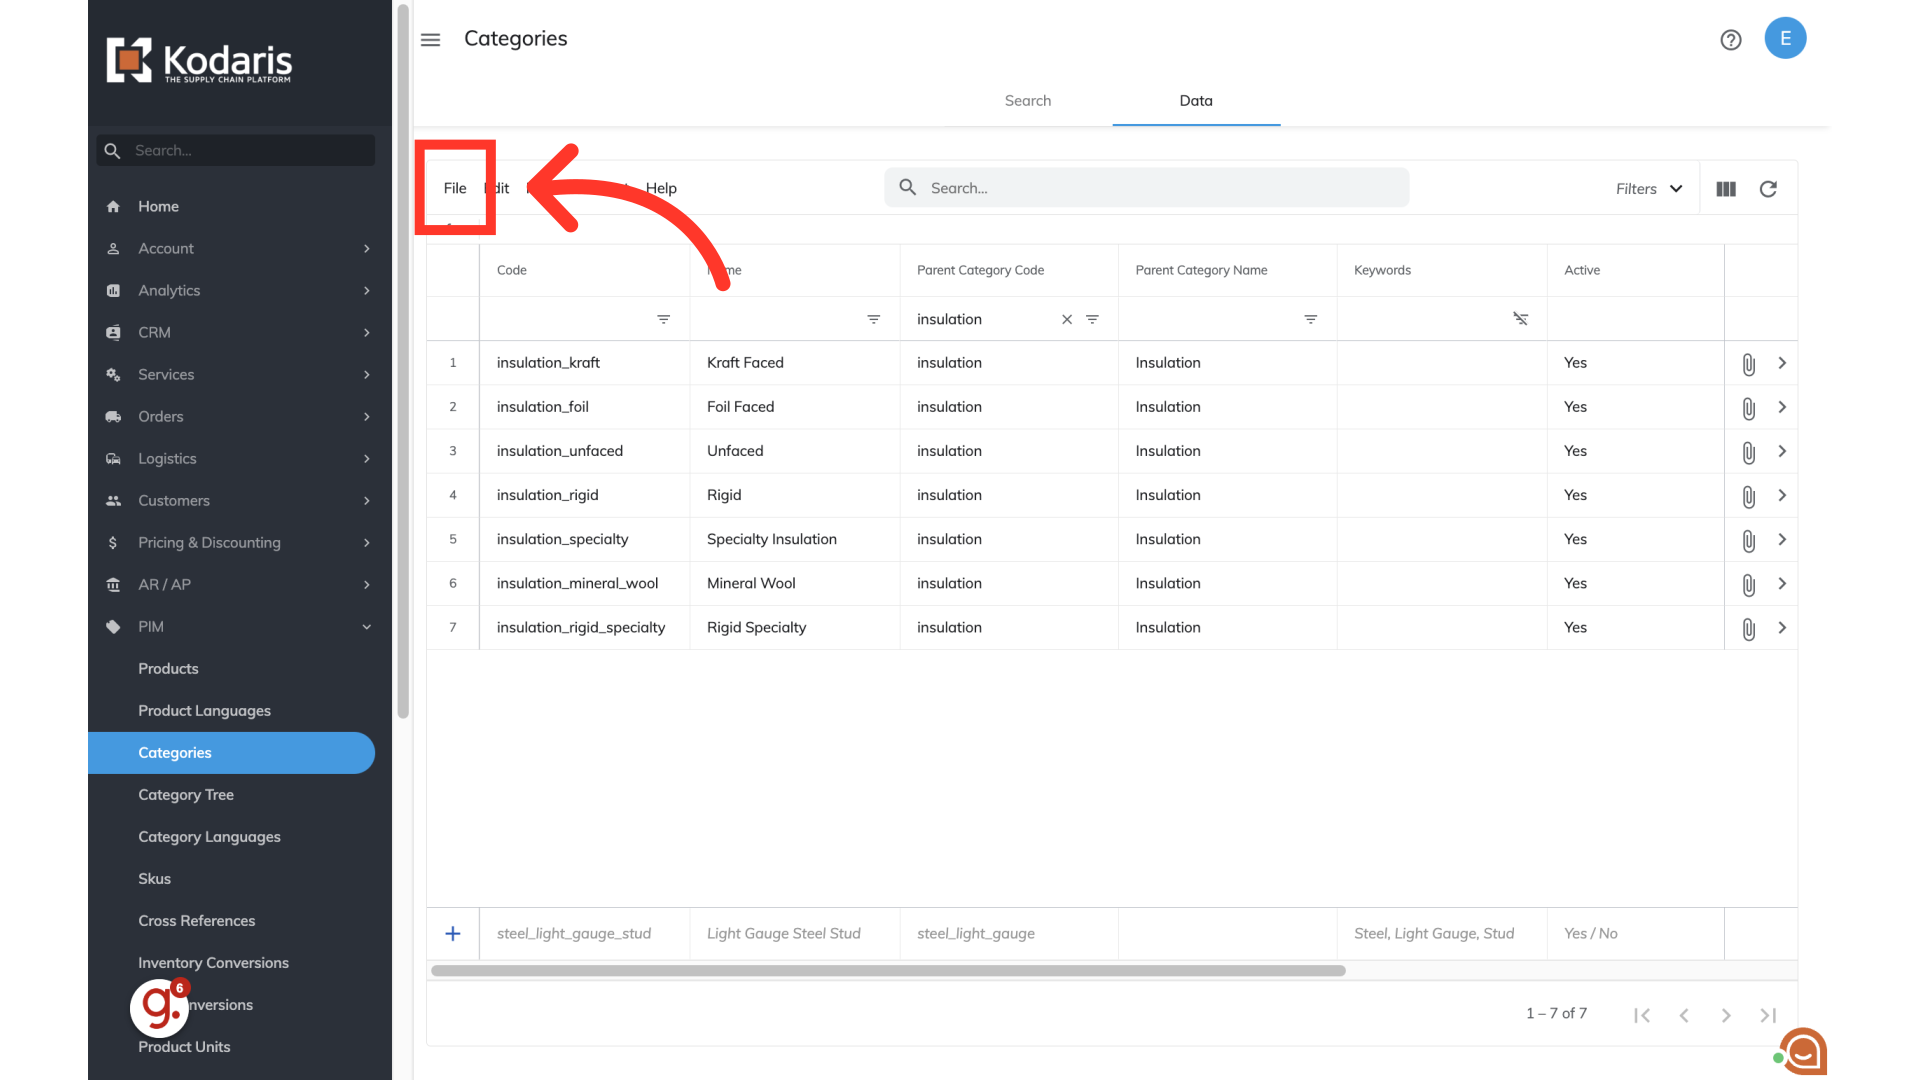Screen dimensions: 1920x1080
Task: Click the refresh icon in toolbar
Action: [x=1768, y=189]
